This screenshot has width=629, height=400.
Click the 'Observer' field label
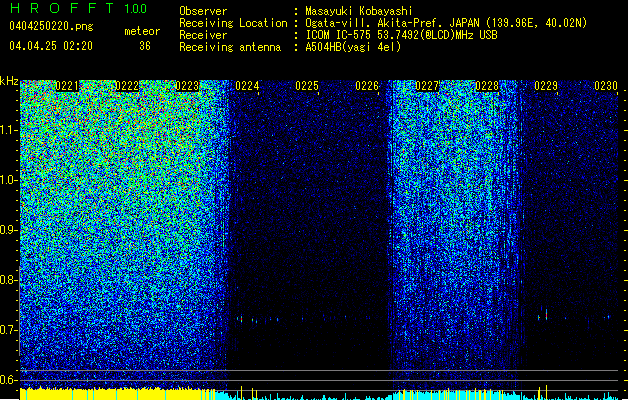203,11
